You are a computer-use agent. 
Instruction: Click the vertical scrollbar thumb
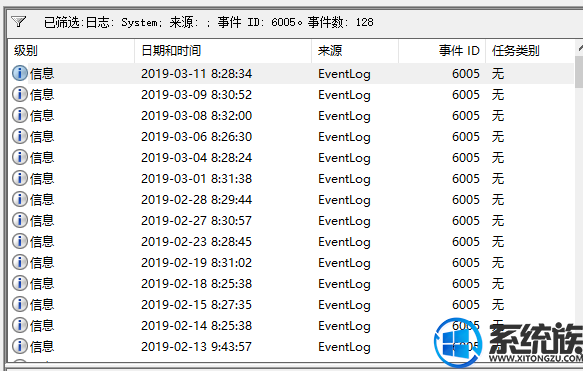point(579,72)
